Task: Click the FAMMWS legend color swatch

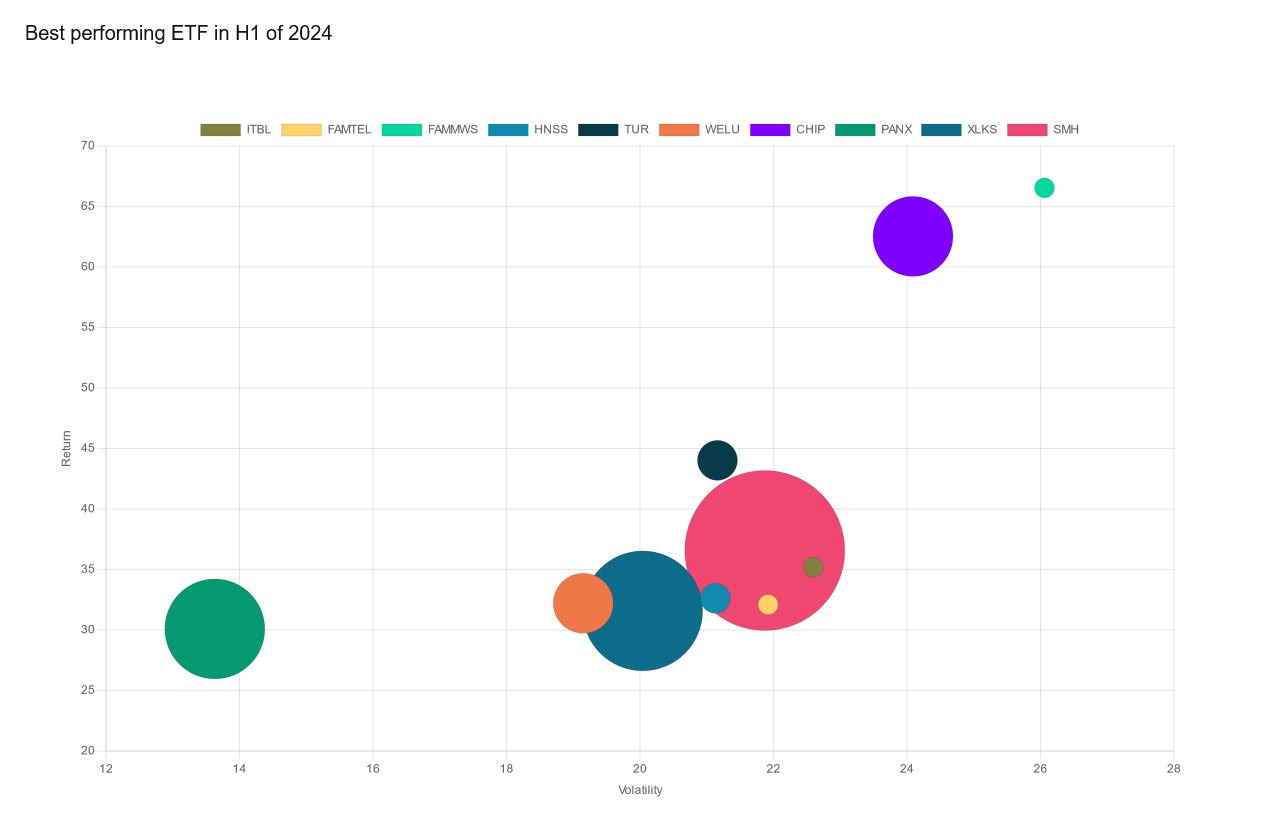Action: (x=402, y=130)
